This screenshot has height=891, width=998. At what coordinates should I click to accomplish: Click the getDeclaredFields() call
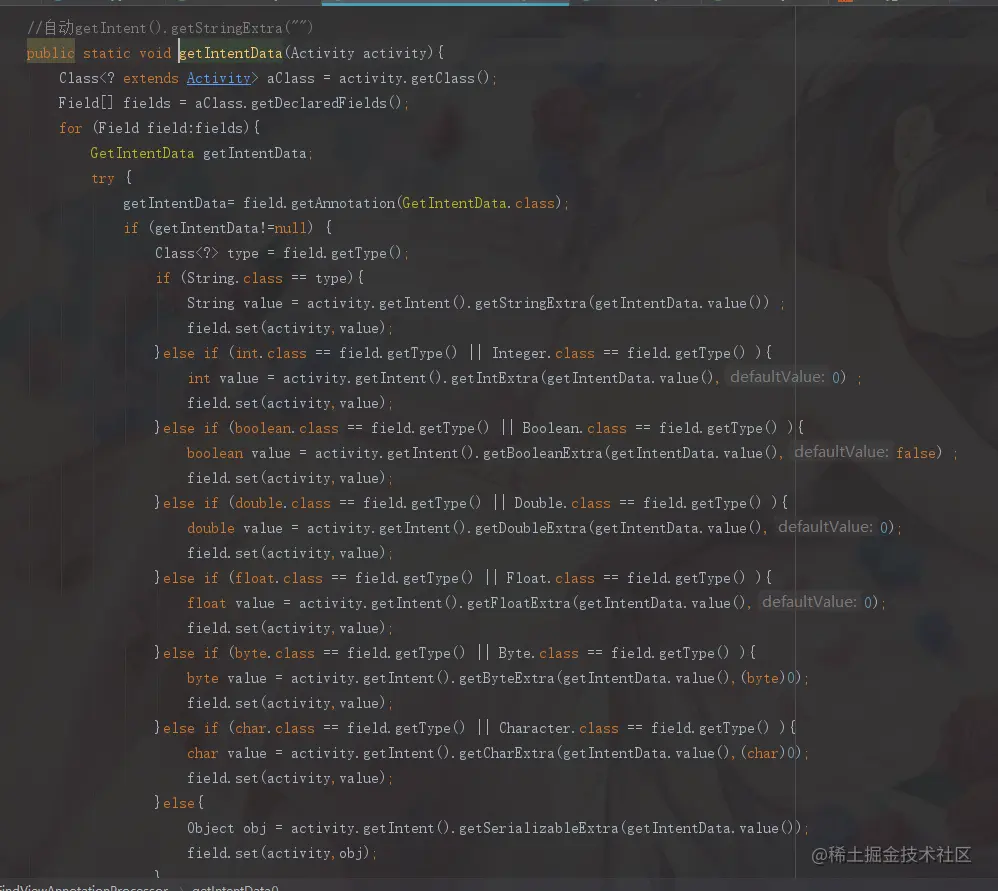[326, 103]
